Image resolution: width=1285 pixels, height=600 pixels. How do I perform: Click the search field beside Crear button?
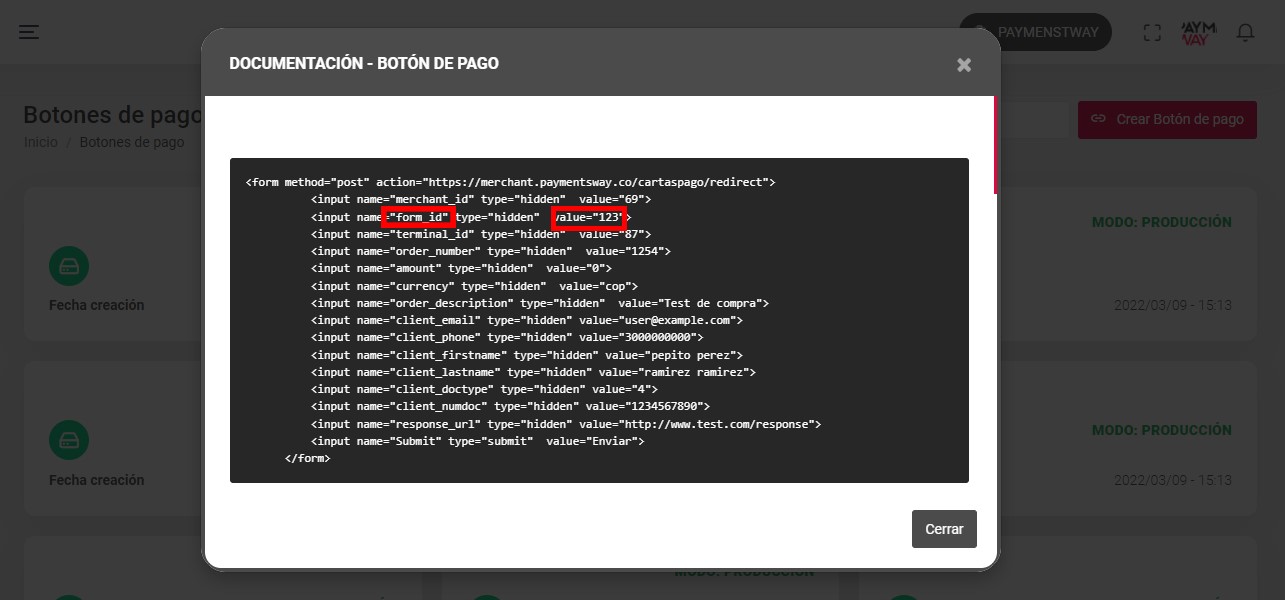(1033, 119)
